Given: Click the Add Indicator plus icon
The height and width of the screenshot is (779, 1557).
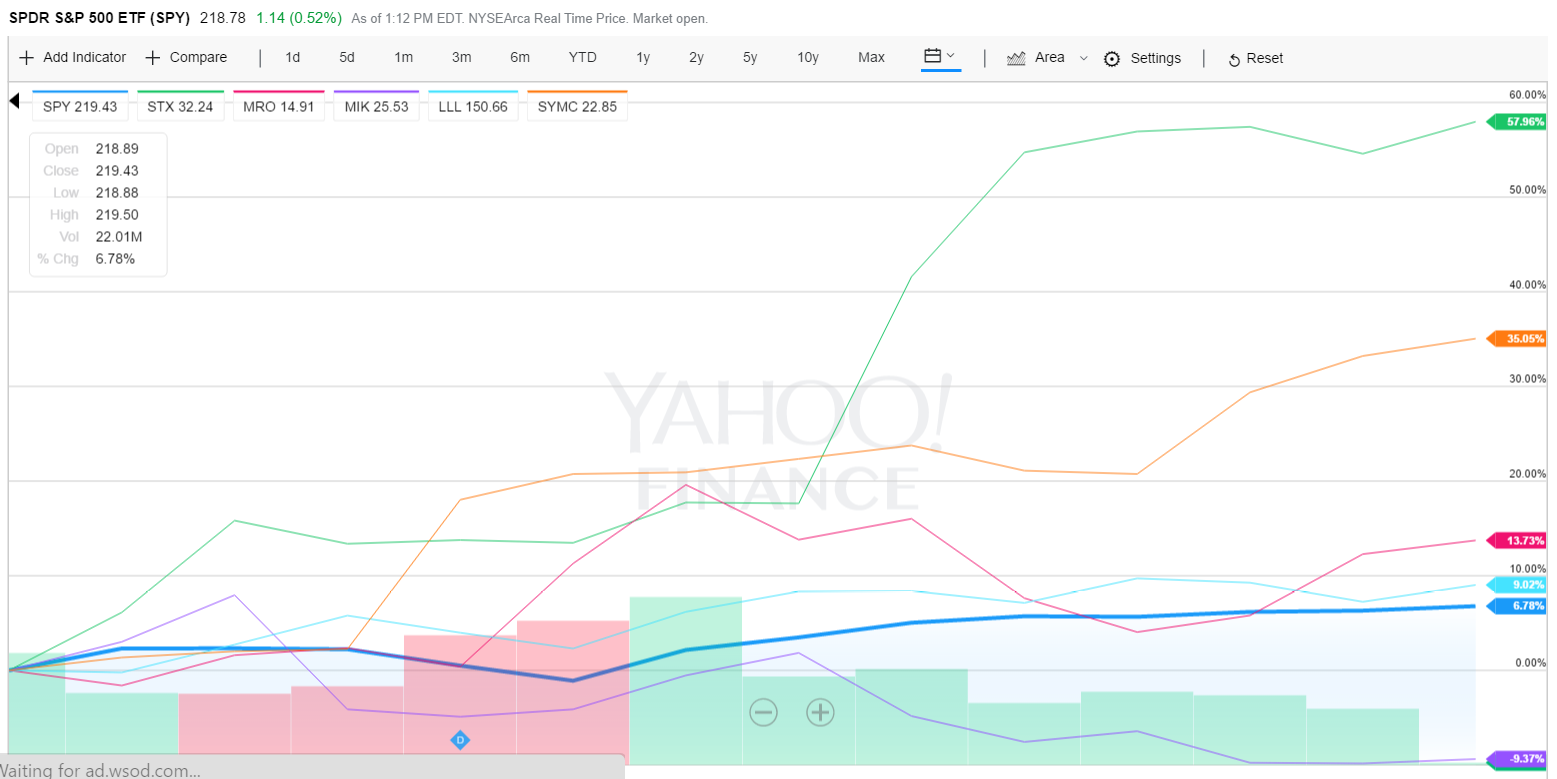Looking at the screenshot, I should click(26, 58).
